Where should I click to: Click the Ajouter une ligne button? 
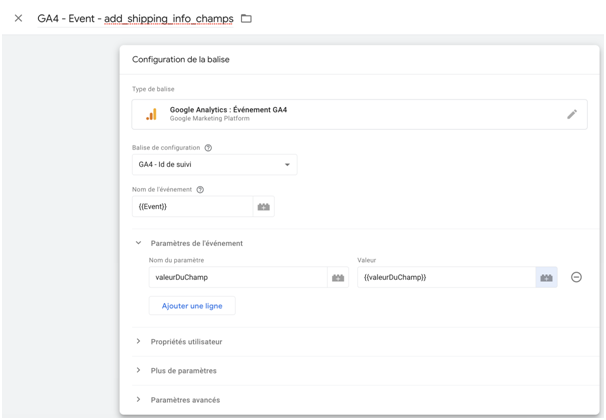[x=192, y=306]
